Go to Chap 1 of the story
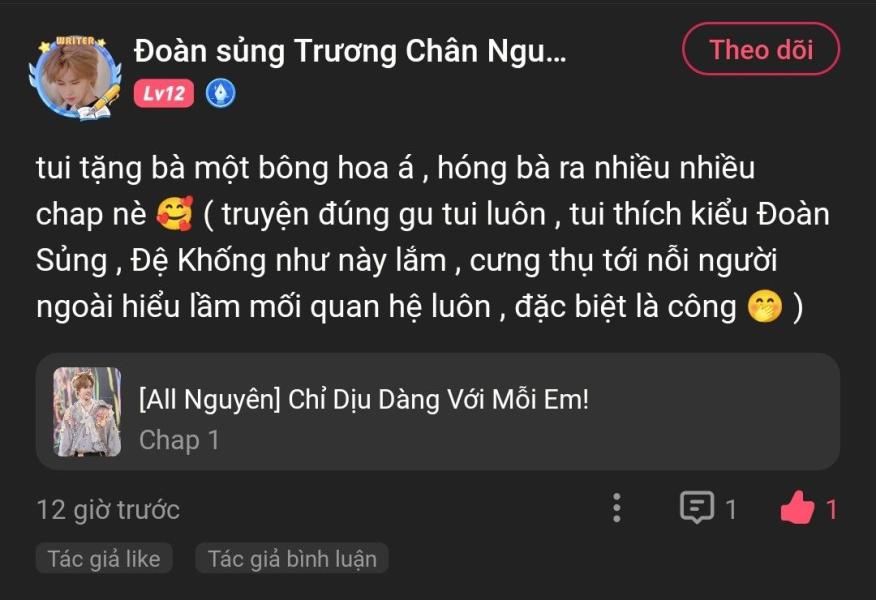876x600 pixels. coord(179,440)
